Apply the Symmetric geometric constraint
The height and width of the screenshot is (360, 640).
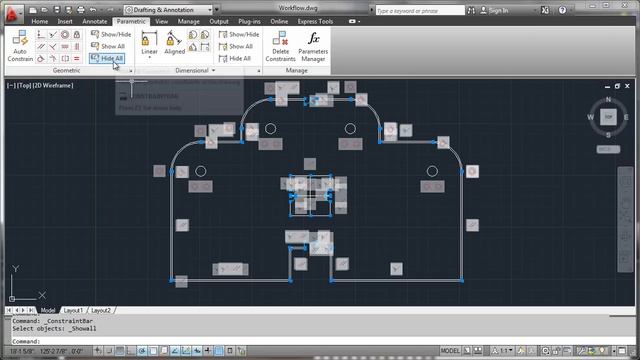(65, 58)
